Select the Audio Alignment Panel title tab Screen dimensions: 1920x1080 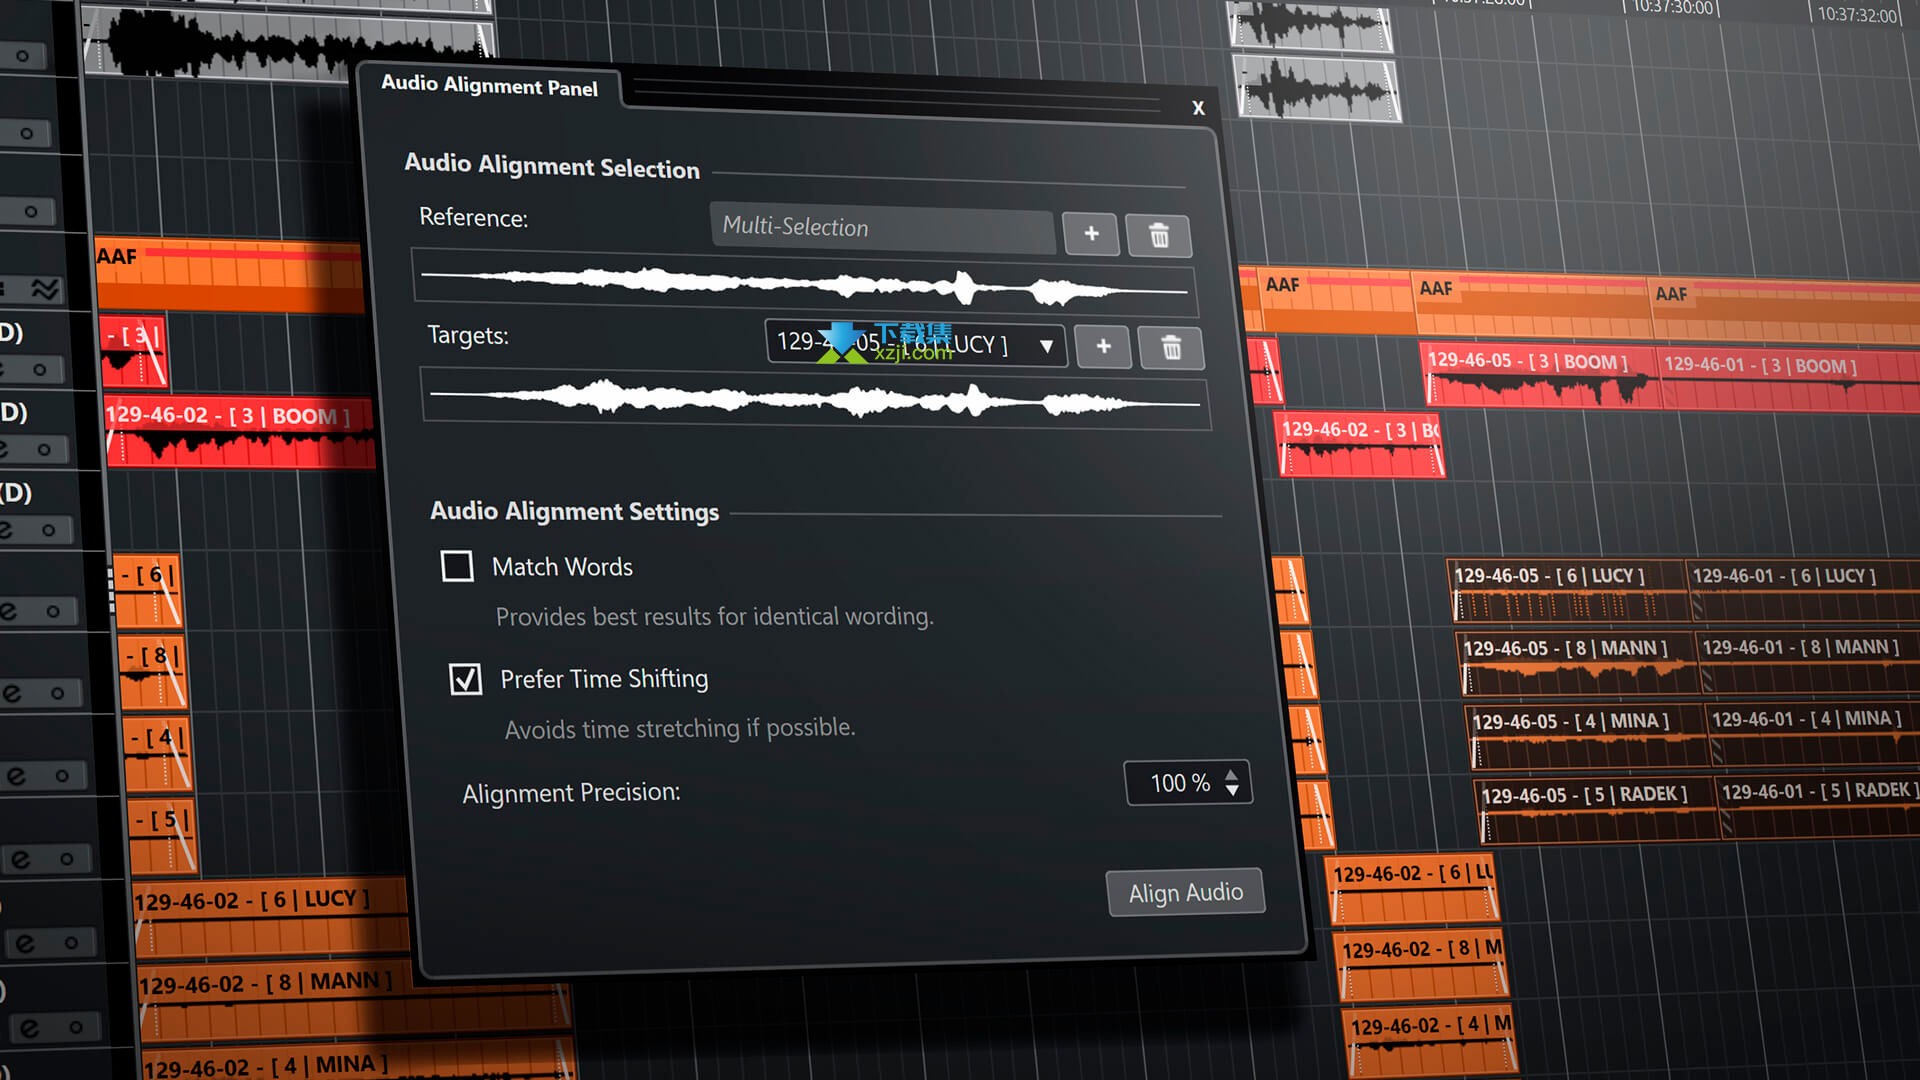[489, 85]
